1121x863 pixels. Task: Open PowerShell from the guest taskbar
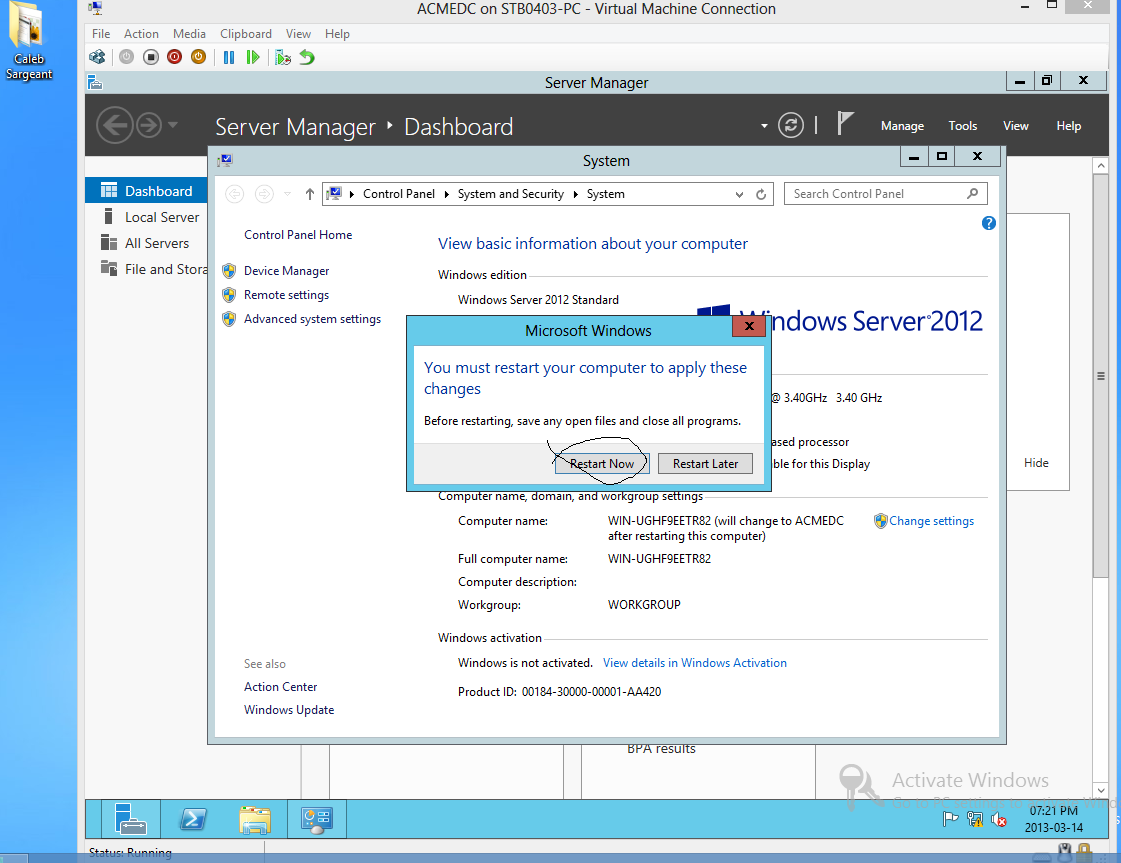pos(192,819)
